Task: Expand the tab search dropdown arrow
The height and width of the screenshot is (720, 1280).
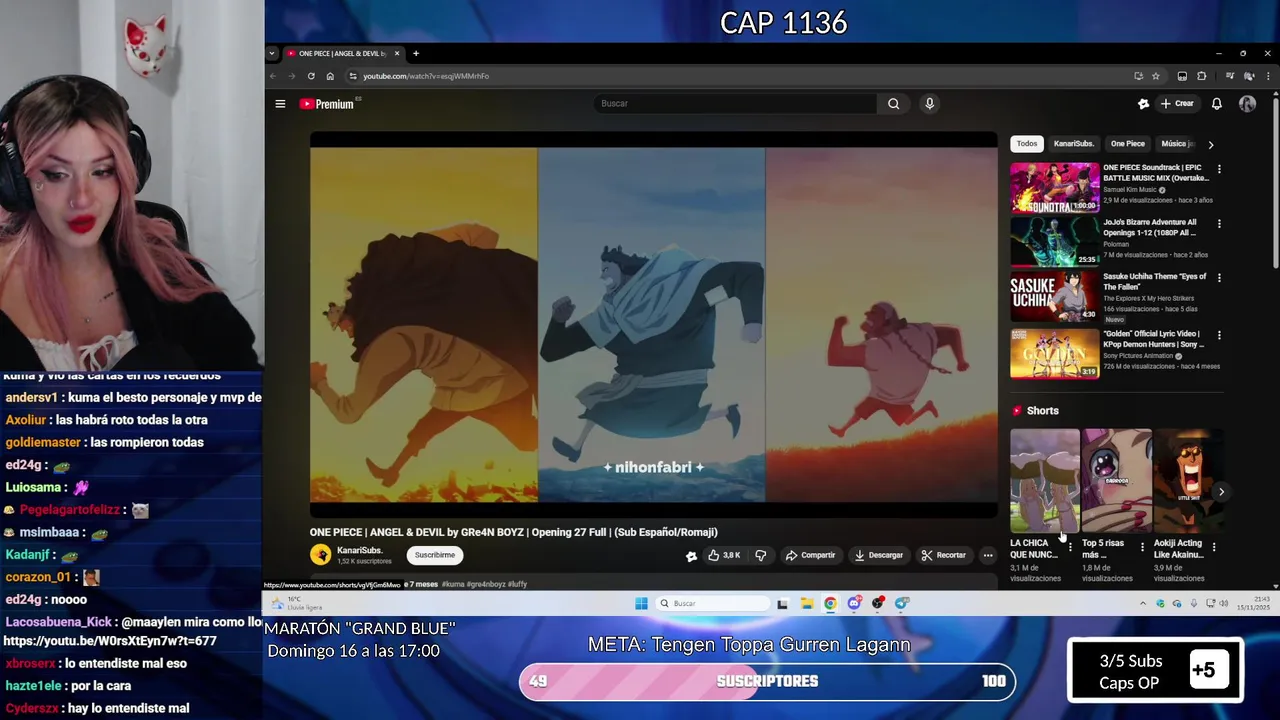Action: click(x=272, y=54)
